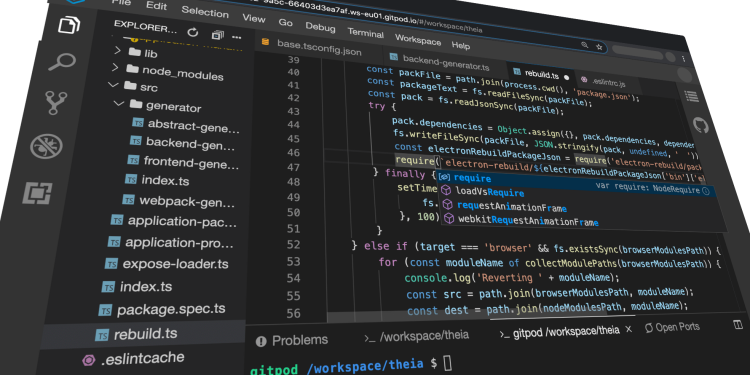Open the Selection menu
This screenshot has height=375, width=750.
coord(205,12)
